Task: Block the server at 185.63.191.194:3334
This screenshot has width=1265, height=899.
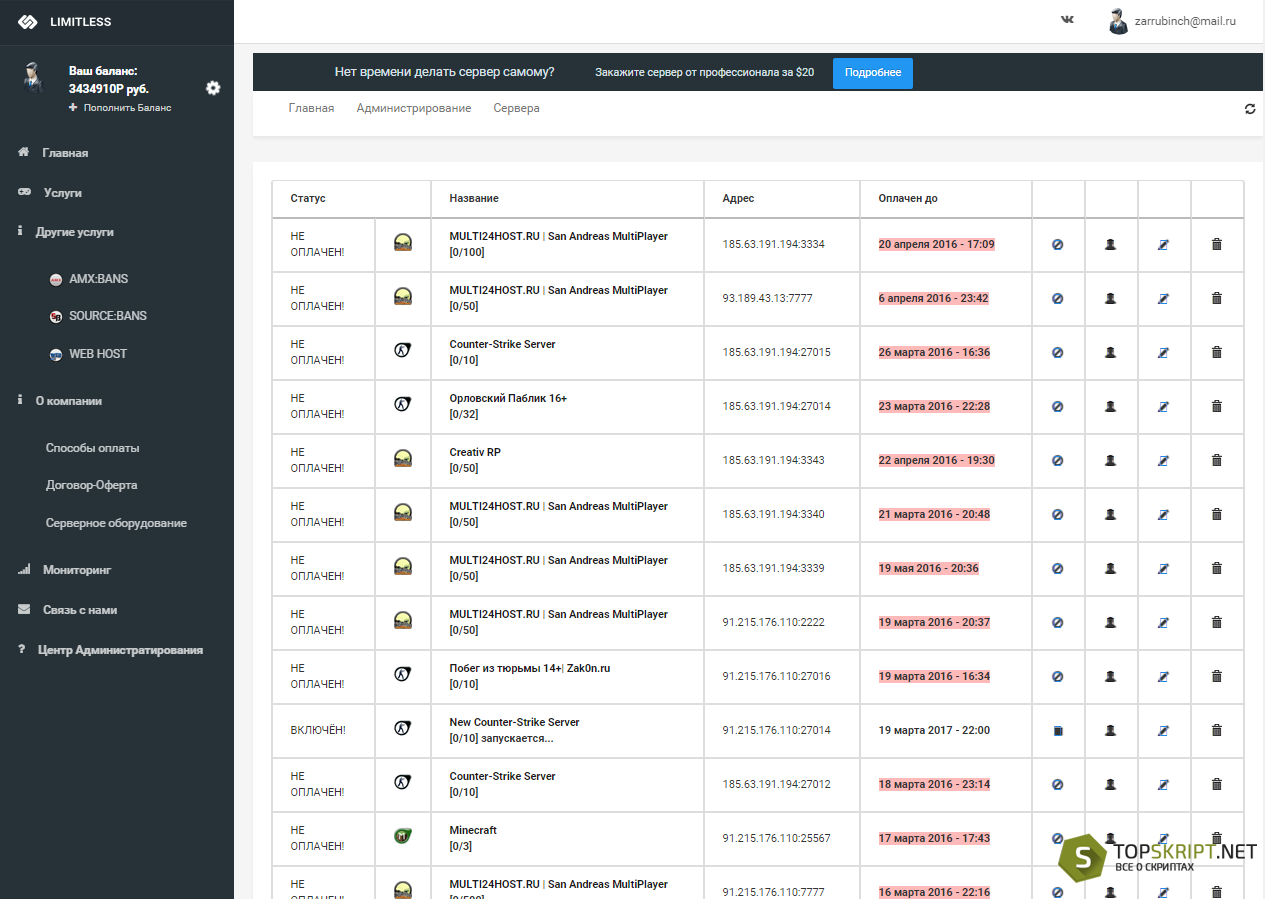Action: (1058, 244)
